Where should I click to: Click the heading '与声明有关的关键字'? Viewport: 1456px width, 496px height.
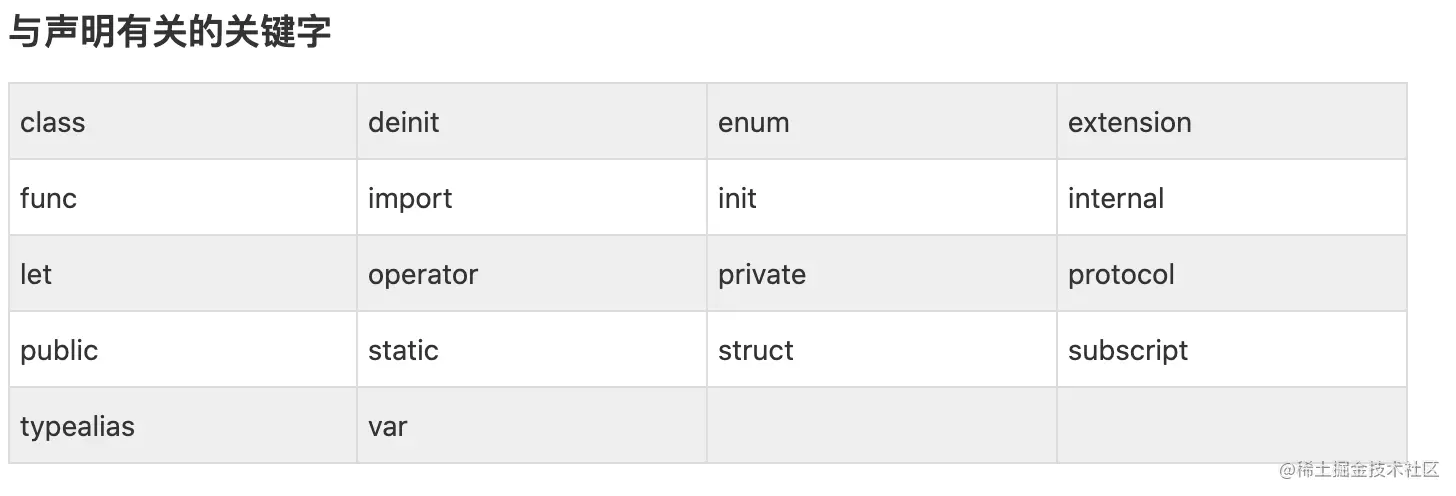point(170,33)
